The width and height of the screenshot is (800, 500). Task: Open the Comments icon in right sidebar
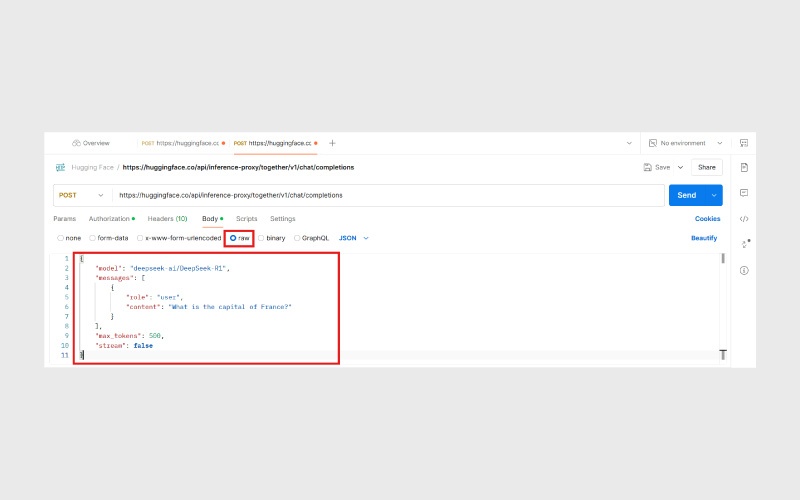click(744, 192)
